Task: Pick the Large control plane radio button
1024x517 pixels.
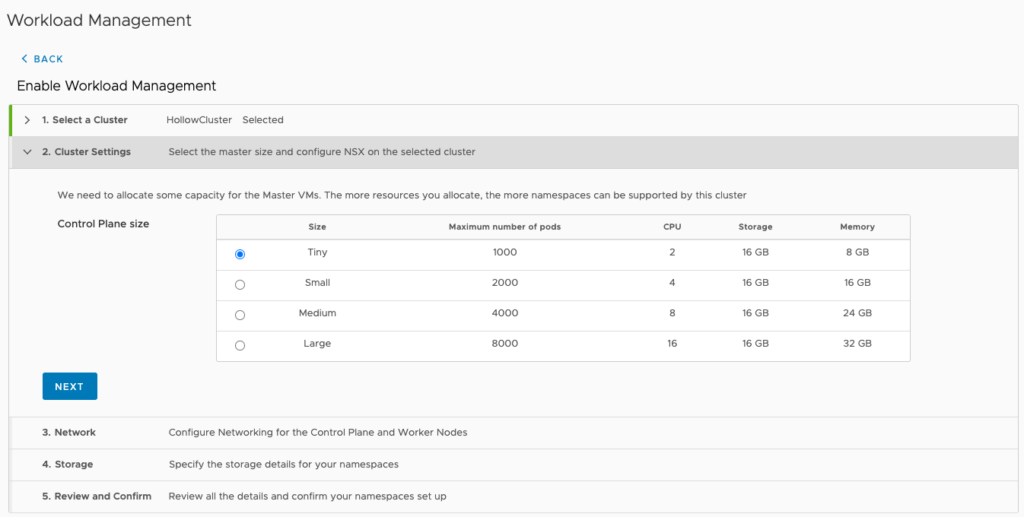Action: coord(240,346)
